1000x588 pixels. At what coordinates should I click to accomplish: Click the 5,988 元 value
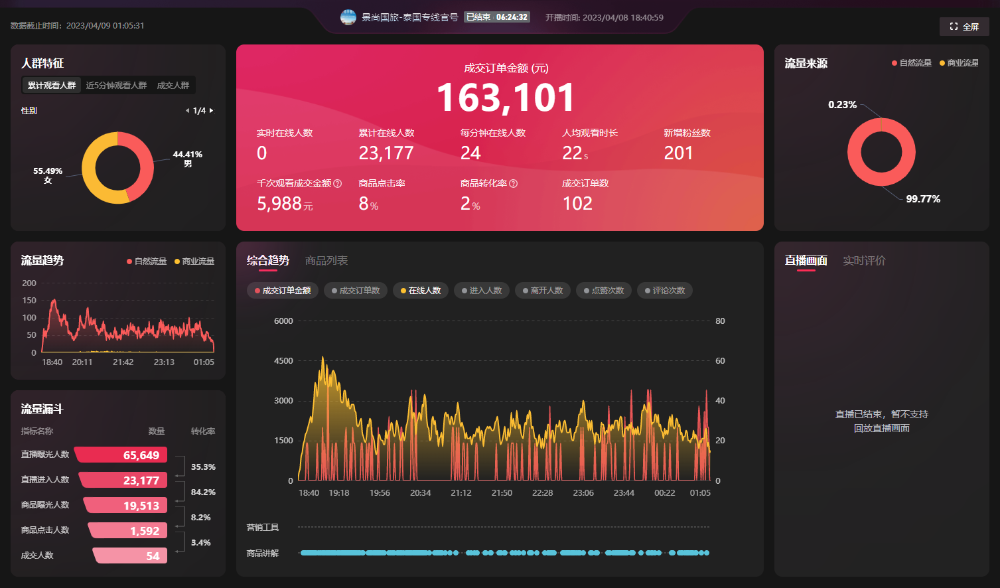click(285, 203)
